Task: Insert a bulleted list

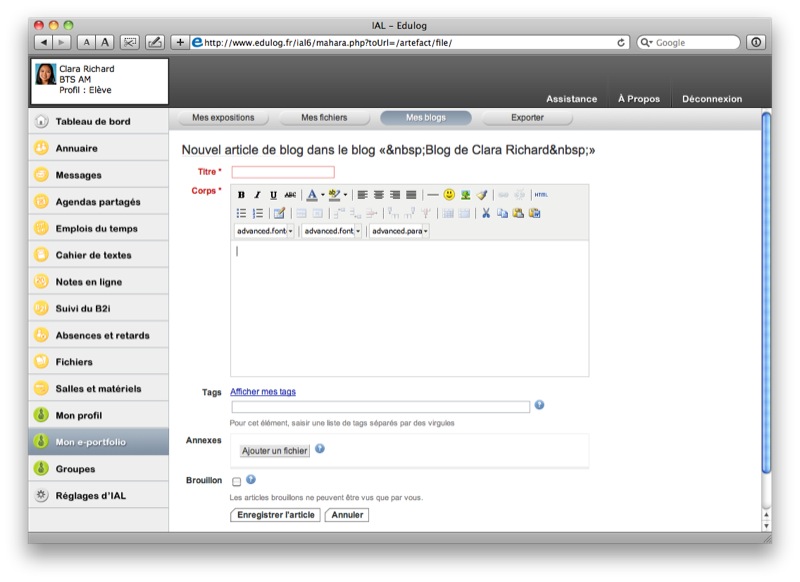Action: click(241, 213)
